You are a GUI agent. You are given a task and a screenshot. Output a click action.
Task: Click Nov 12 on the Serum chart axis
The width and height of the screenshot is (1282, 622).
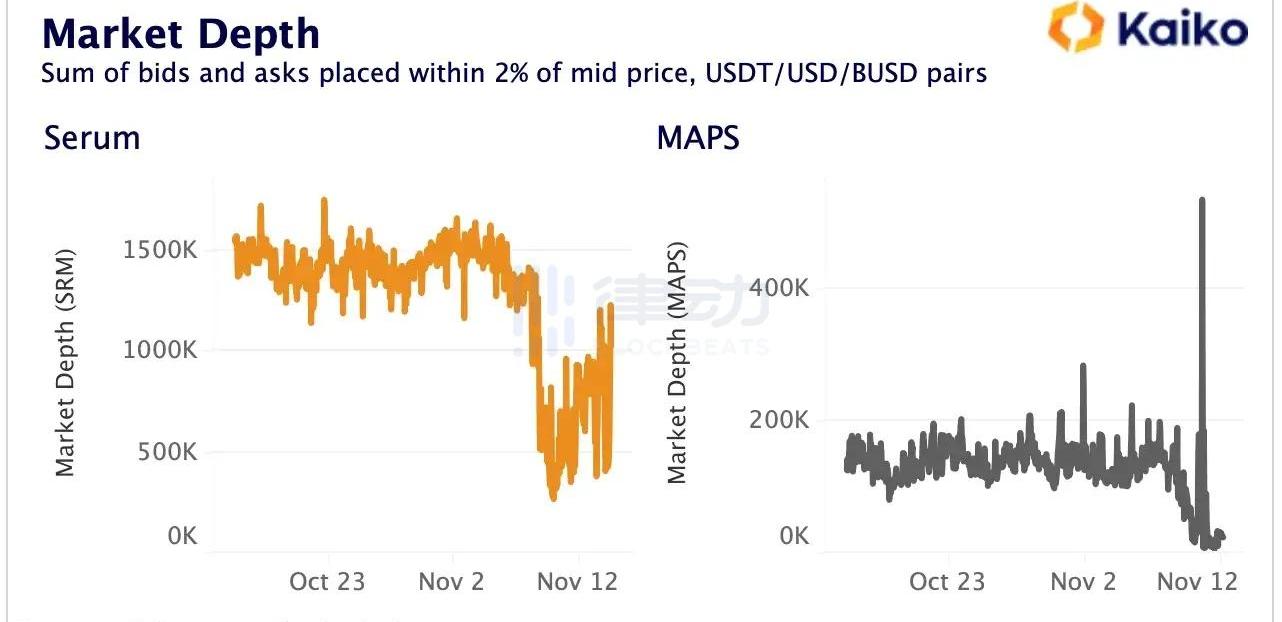577,581
